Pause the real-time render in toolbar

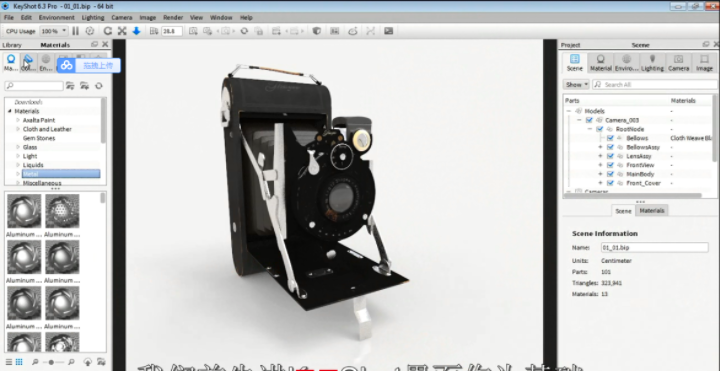click(75, 31)
